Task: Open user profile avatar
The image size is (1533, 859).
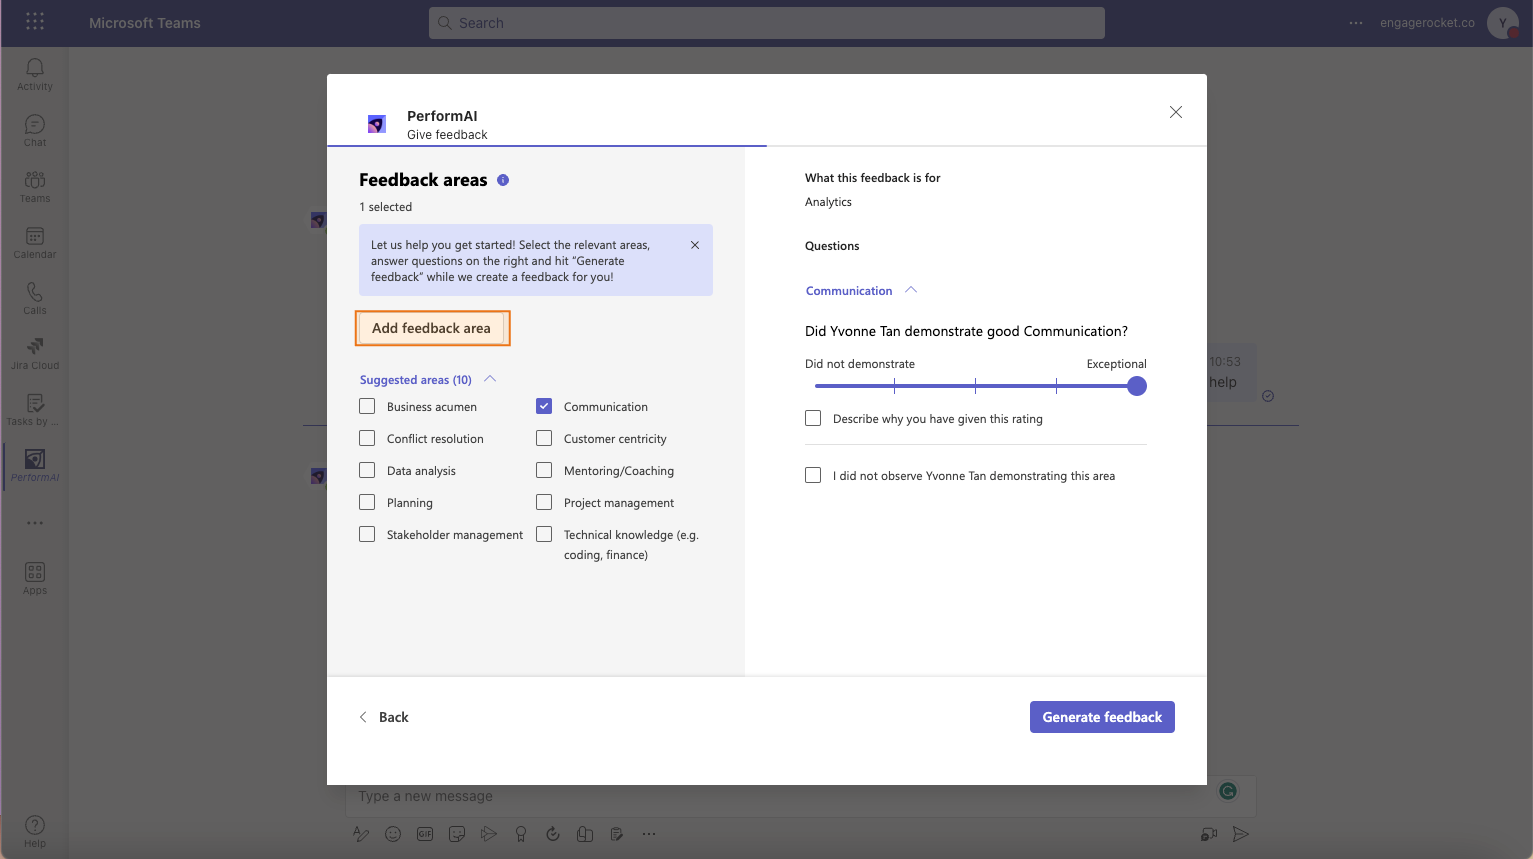Action: tap(1502, 23)
